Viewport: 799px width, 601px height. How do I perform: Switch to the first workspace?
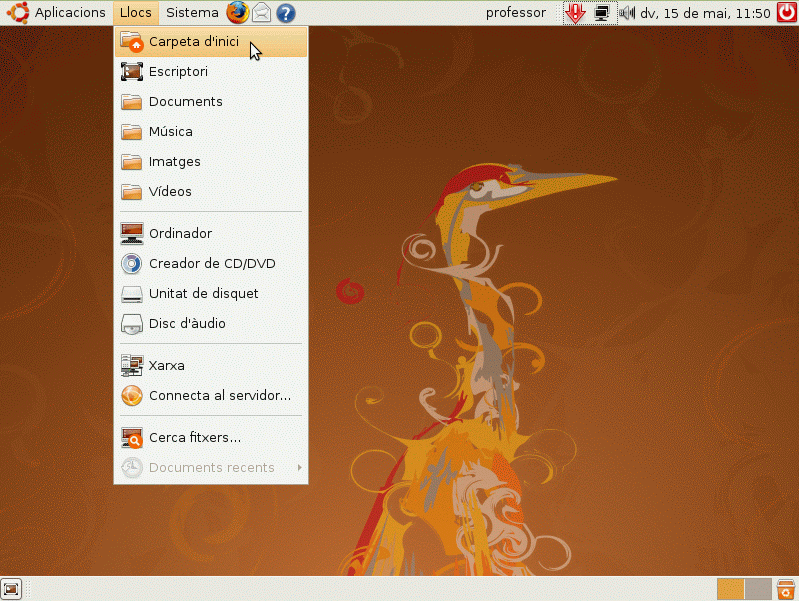tap(730, 588)
